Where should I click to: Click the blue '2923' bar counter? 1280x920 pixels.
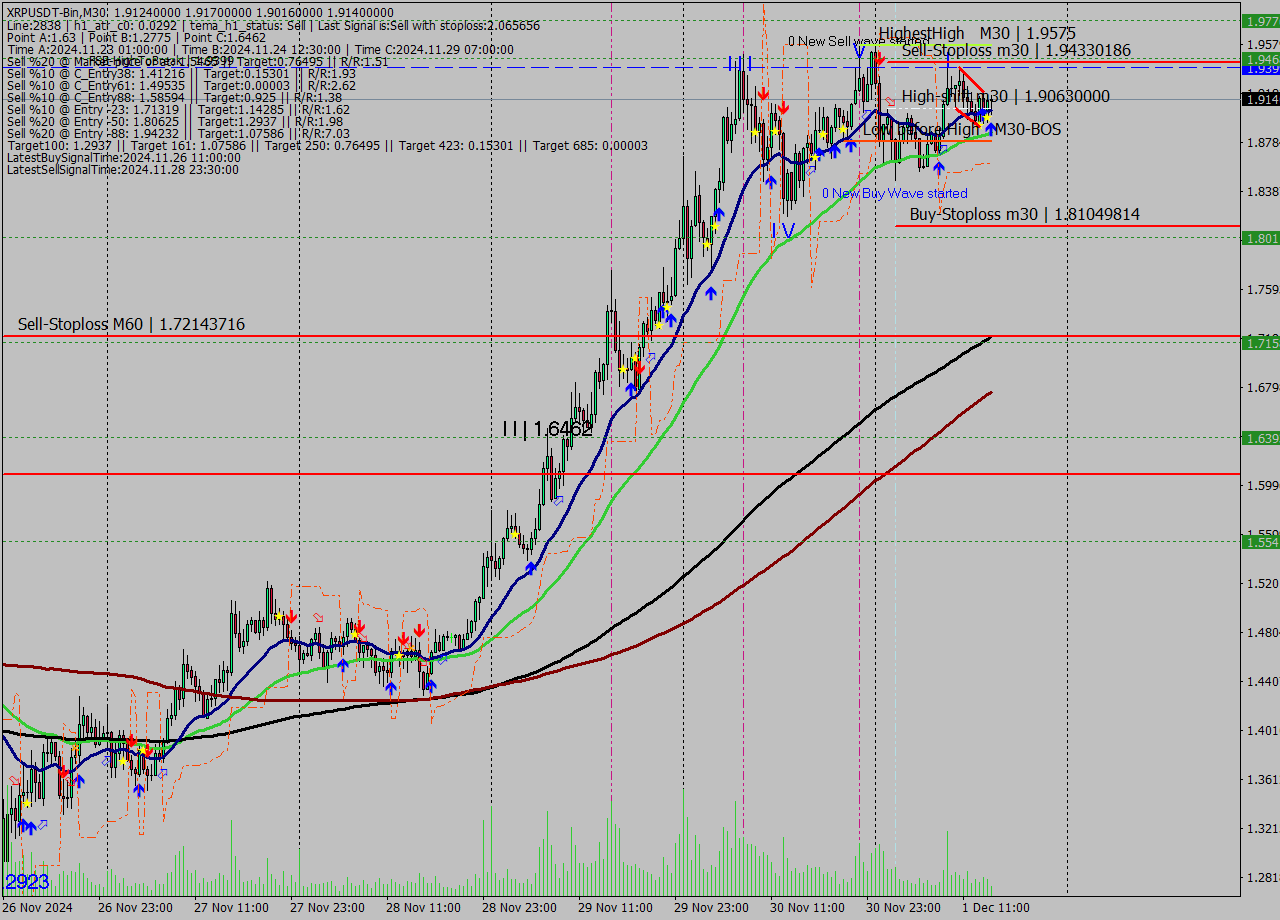(27, 882)
